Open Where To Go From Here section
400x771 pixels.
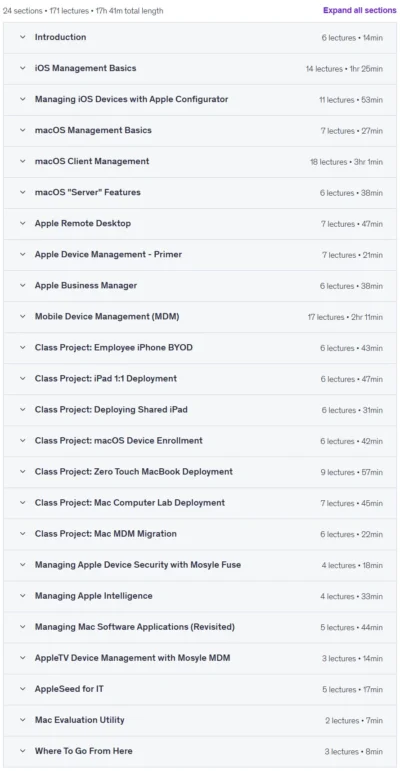pyautogui.click(x=200, y=751)
